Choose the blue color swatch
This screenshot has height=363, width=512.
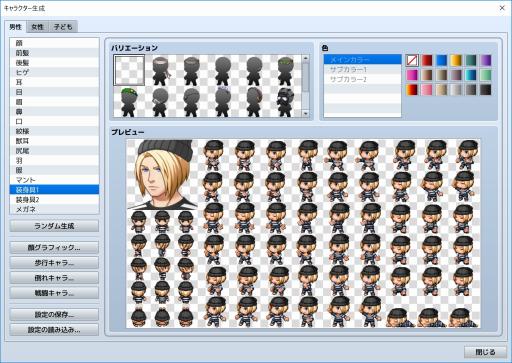click(441, 60)
